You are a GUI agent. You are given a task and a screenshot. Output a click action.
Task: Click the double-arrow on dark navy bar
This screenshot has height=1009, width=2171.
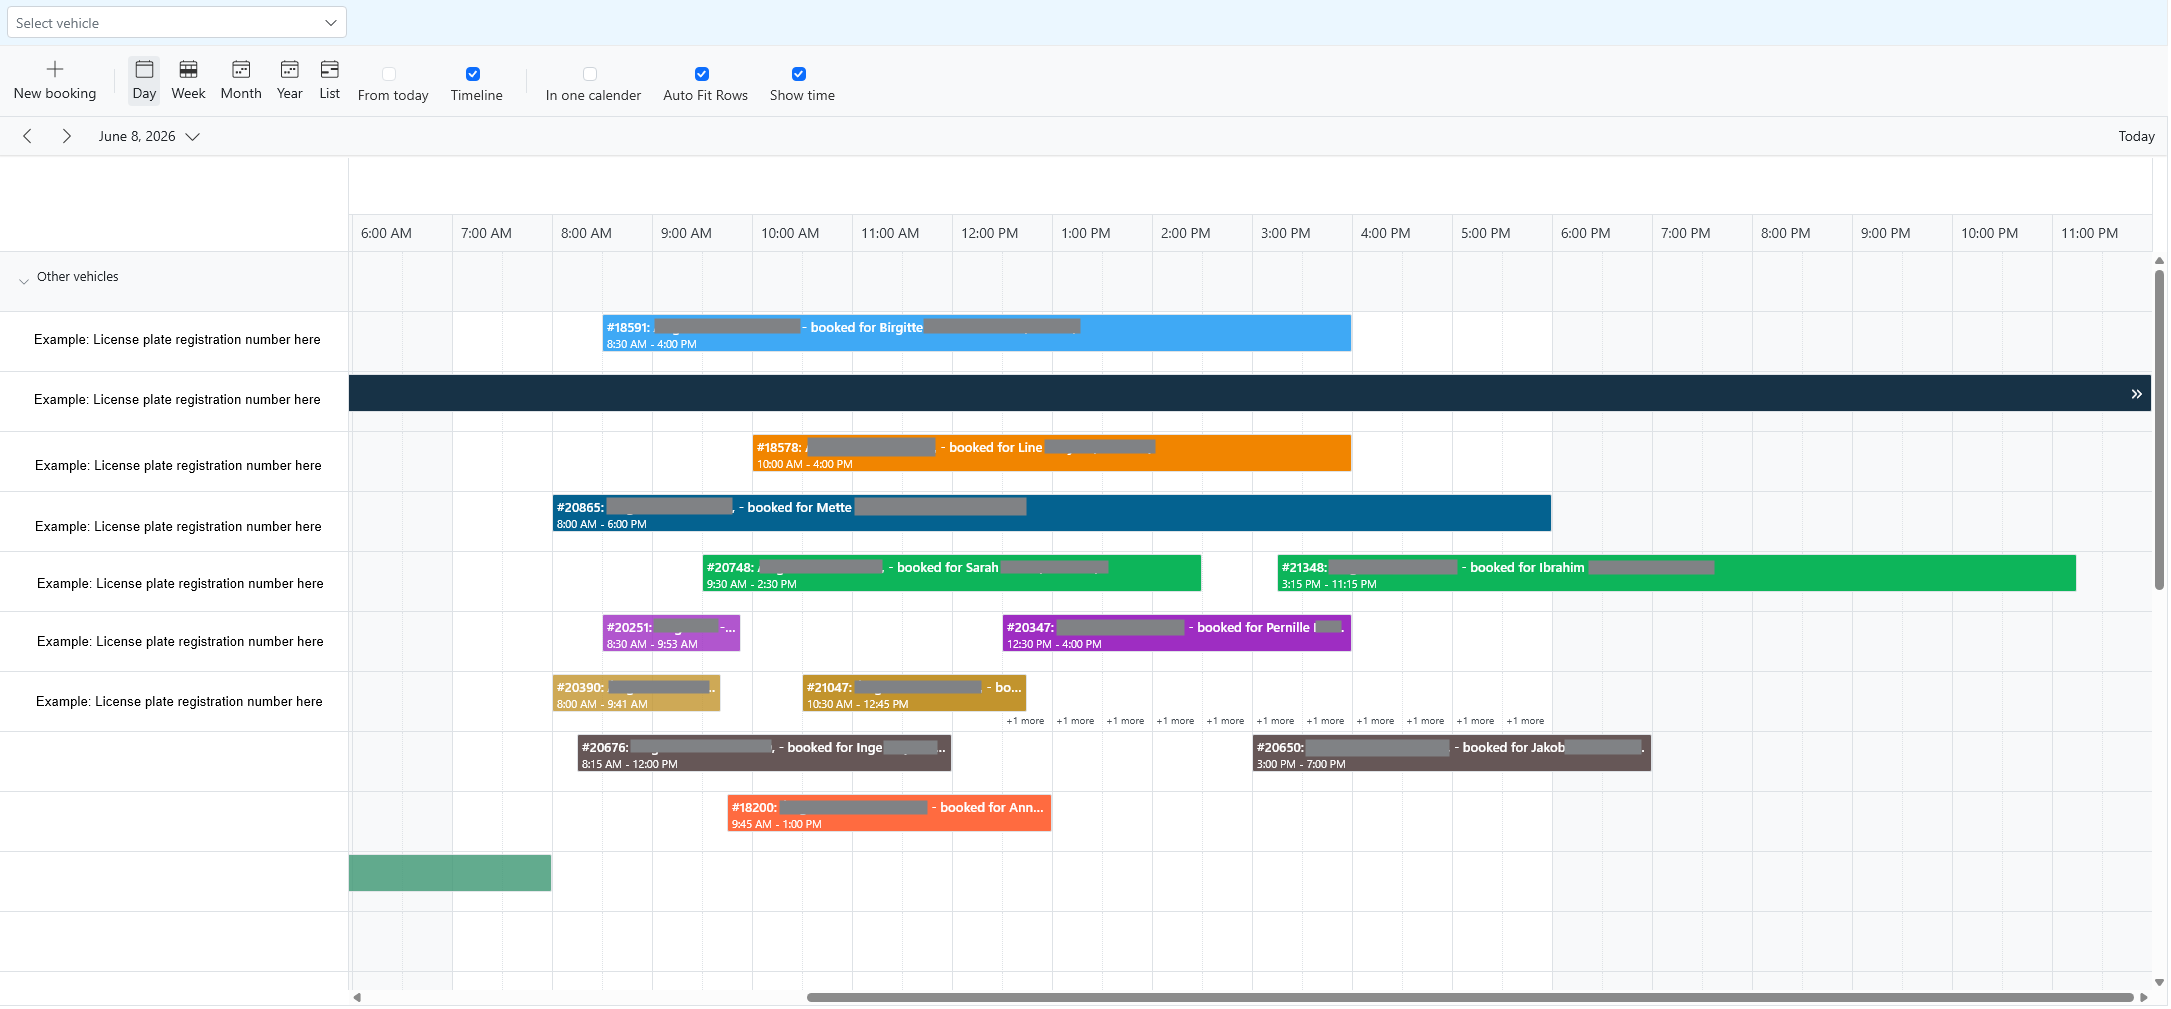2136,394
